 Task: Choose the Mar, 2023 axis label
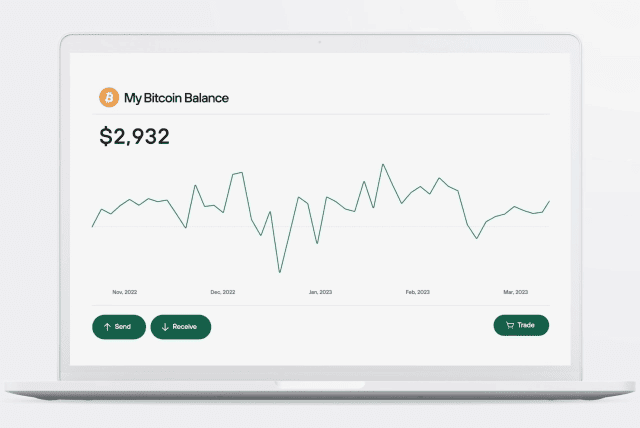click(514, 292)
